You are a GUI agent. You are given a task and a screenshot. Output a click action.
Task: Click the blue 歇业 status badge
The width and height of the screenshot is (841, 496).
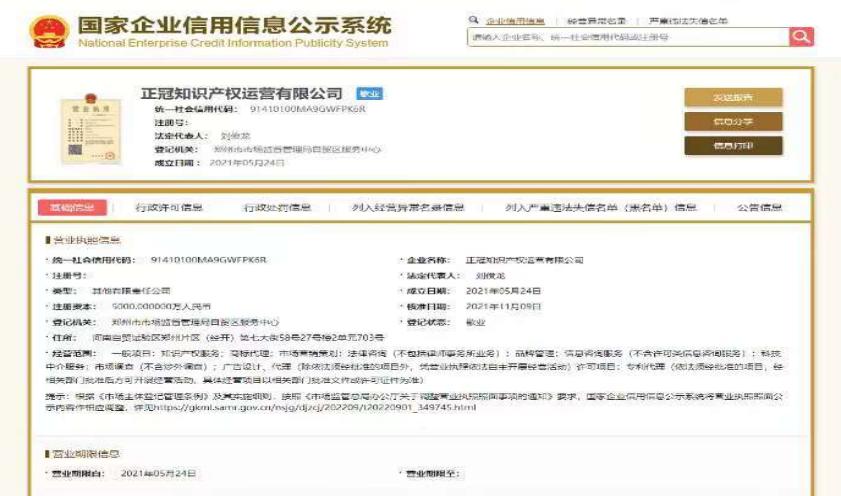pyautogui.click(x=369, y=94)
